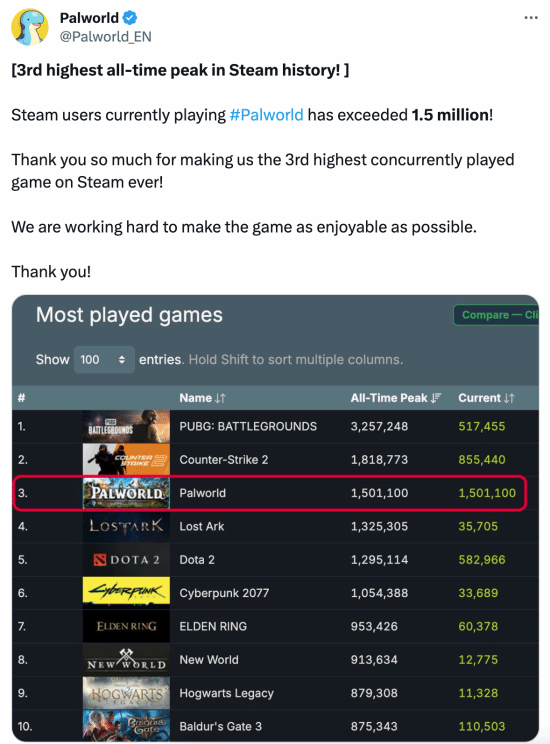550x744 pixels.
Task: Sort by the Current players column
Action: [x=486, y=398]
